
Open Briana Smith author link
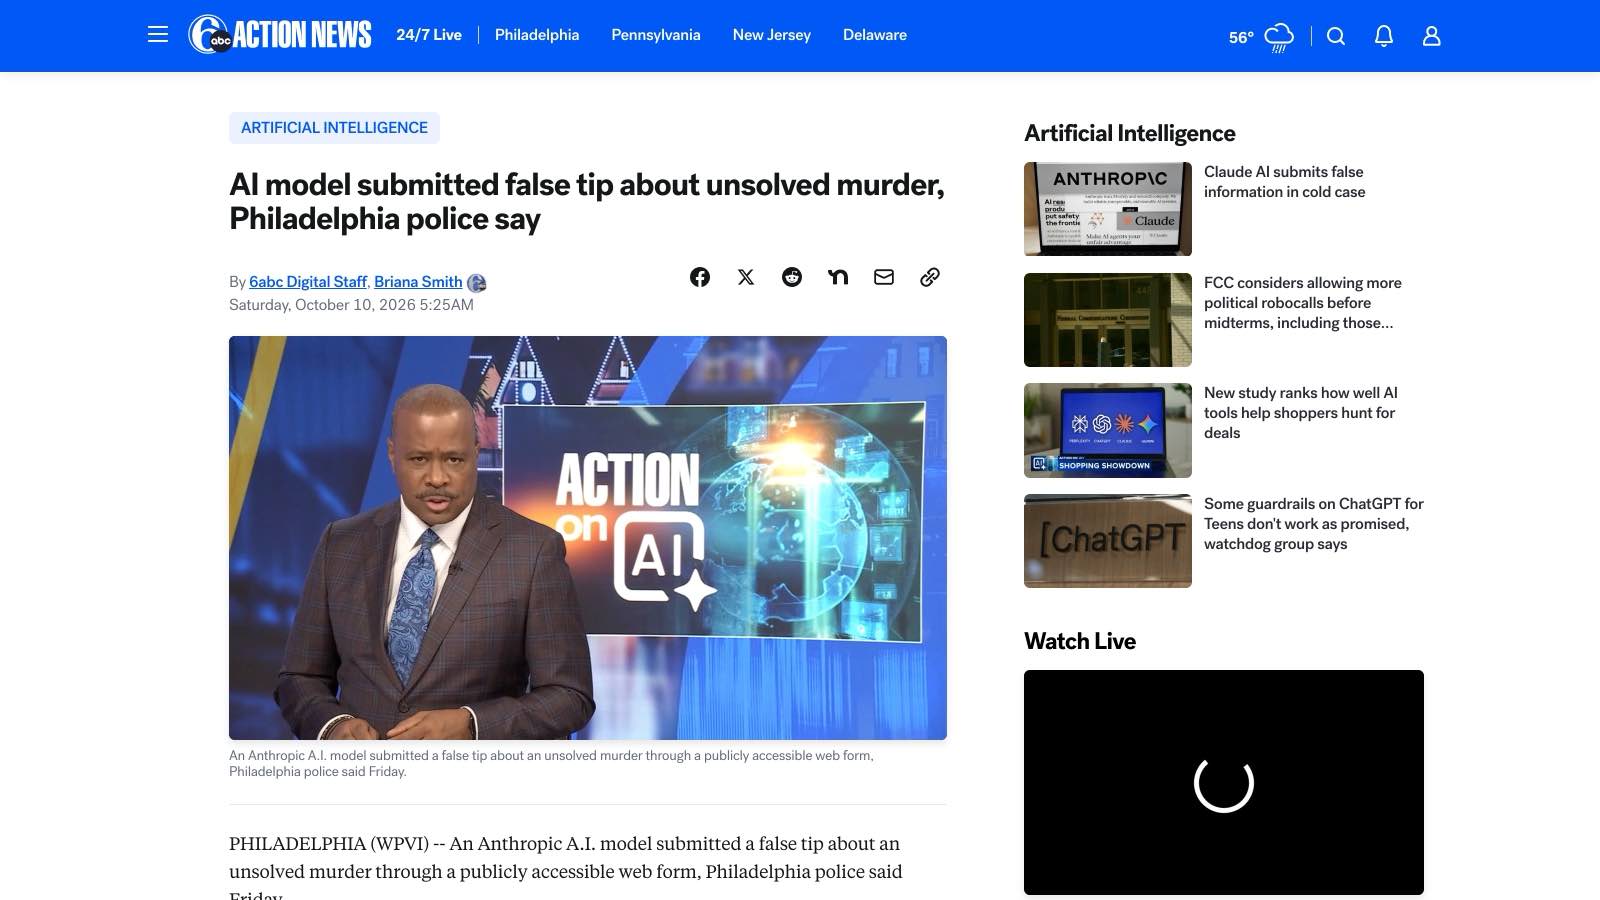[x=418, y=282]
